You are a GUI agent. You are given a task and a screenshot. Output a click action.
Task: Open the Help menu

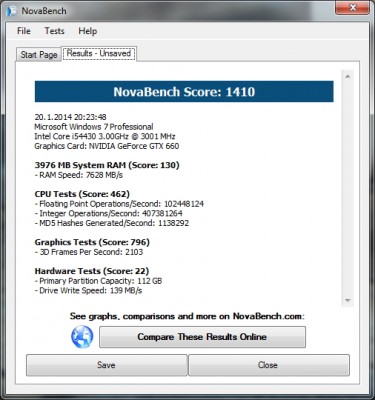click(88, 31)
